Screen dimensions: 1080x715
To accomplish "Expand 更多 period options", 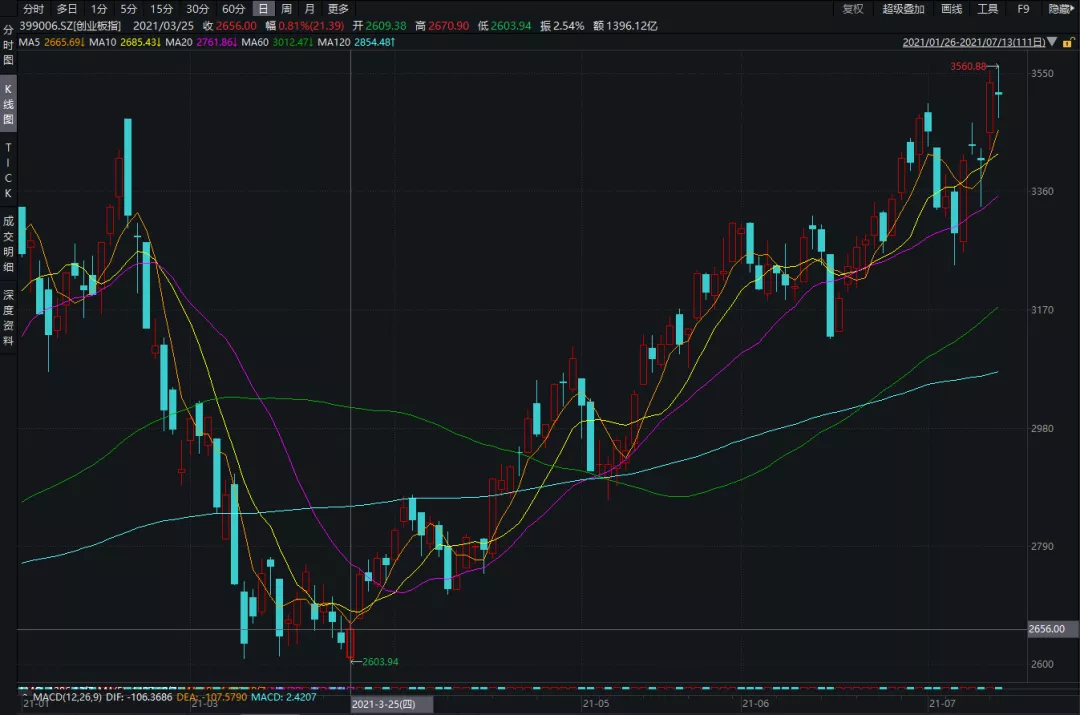I will tap(338, 9).
